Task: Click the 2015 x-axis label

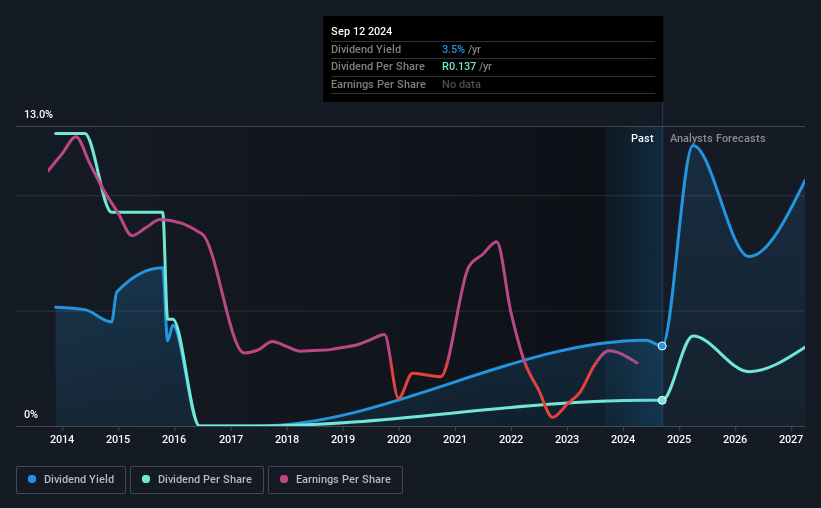Action: coord(118,439)
